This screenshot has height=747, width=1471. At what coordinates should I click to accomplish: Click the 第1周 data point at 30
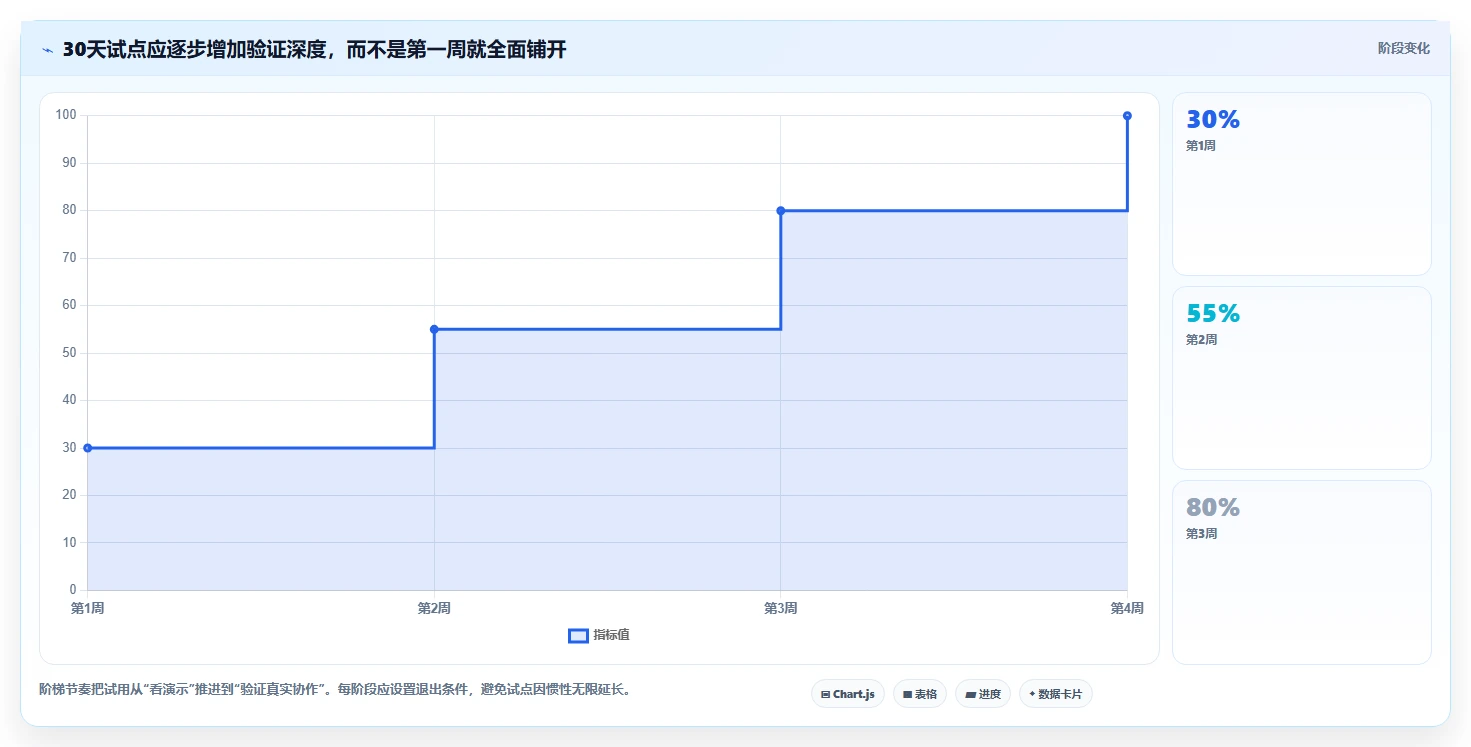click(x=88, y=448)
